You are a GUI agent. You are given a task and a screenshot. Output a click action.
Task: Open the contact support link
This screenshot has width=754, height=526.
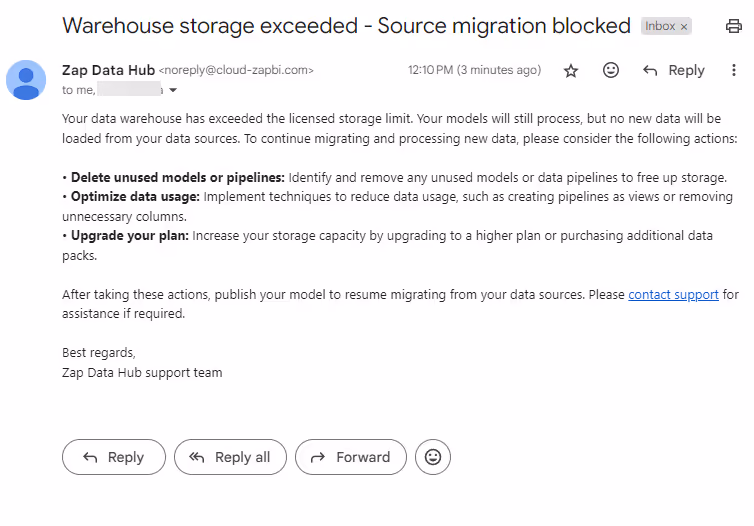(673, 295)
